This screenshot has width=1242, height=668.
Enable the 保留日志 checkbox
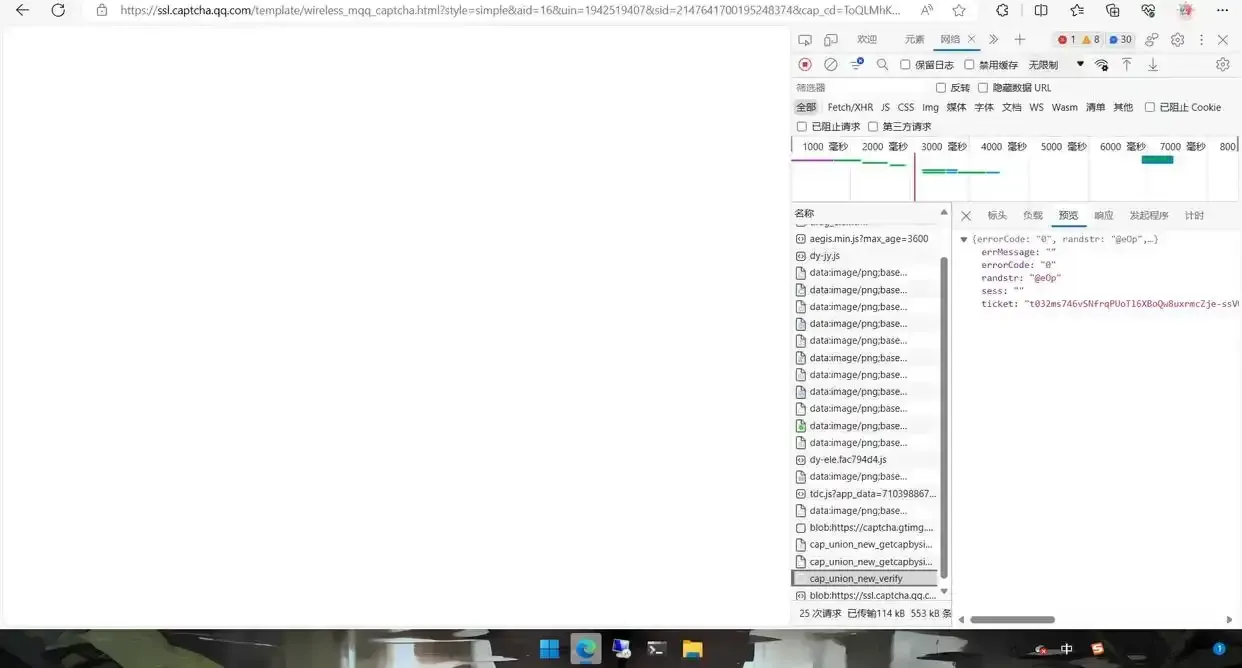905,65
